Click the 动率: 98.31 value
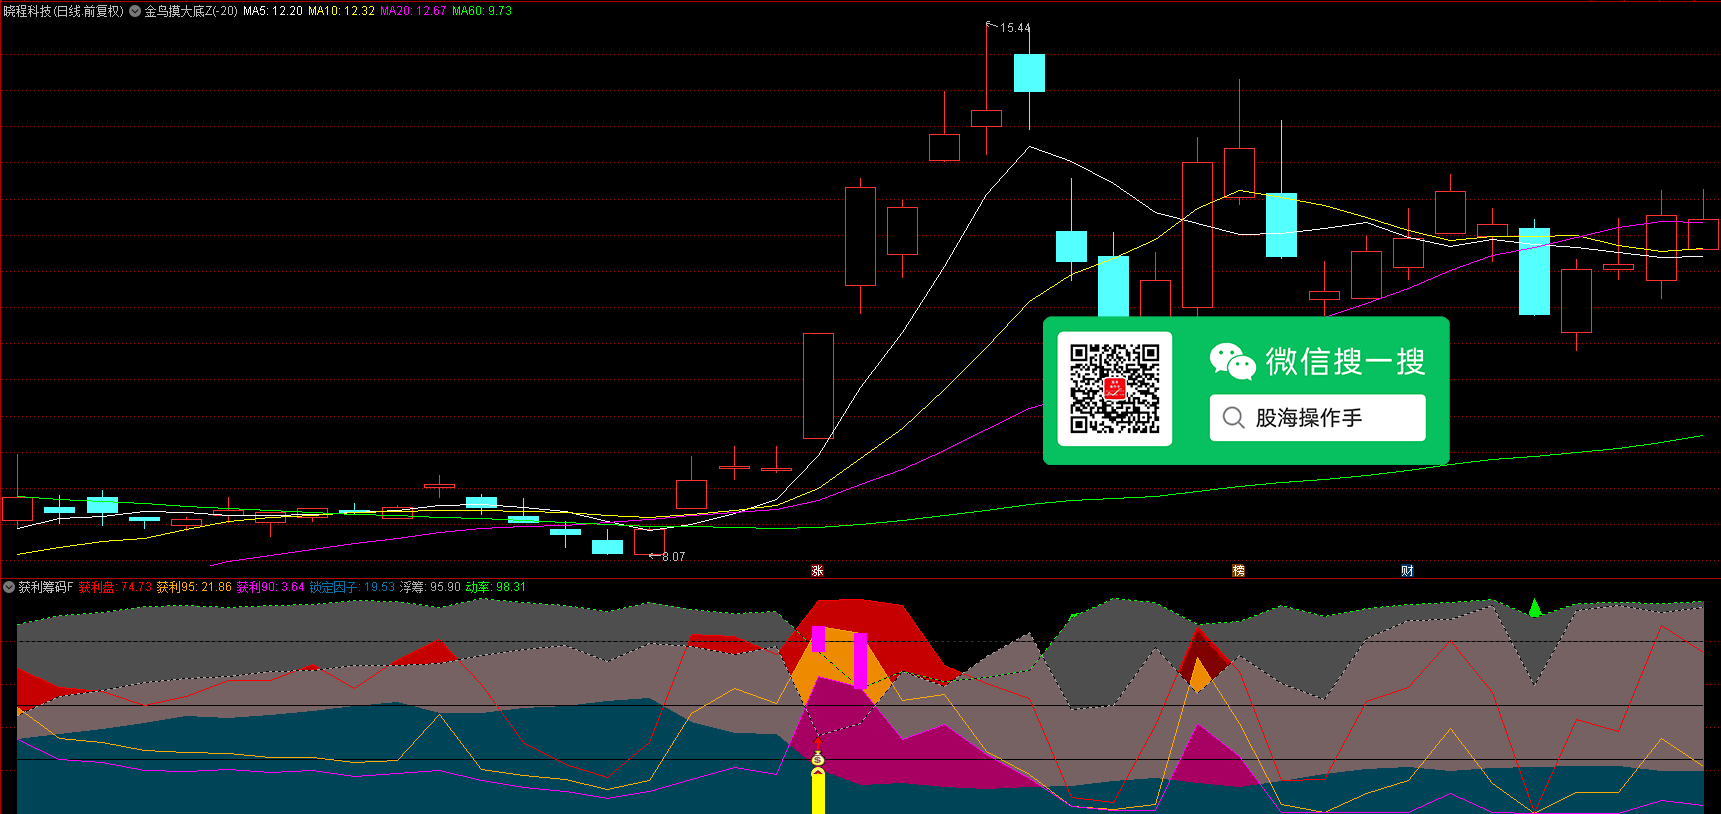Image resolution: width=1721 pixels, height=814 pixels. point(495,587)
